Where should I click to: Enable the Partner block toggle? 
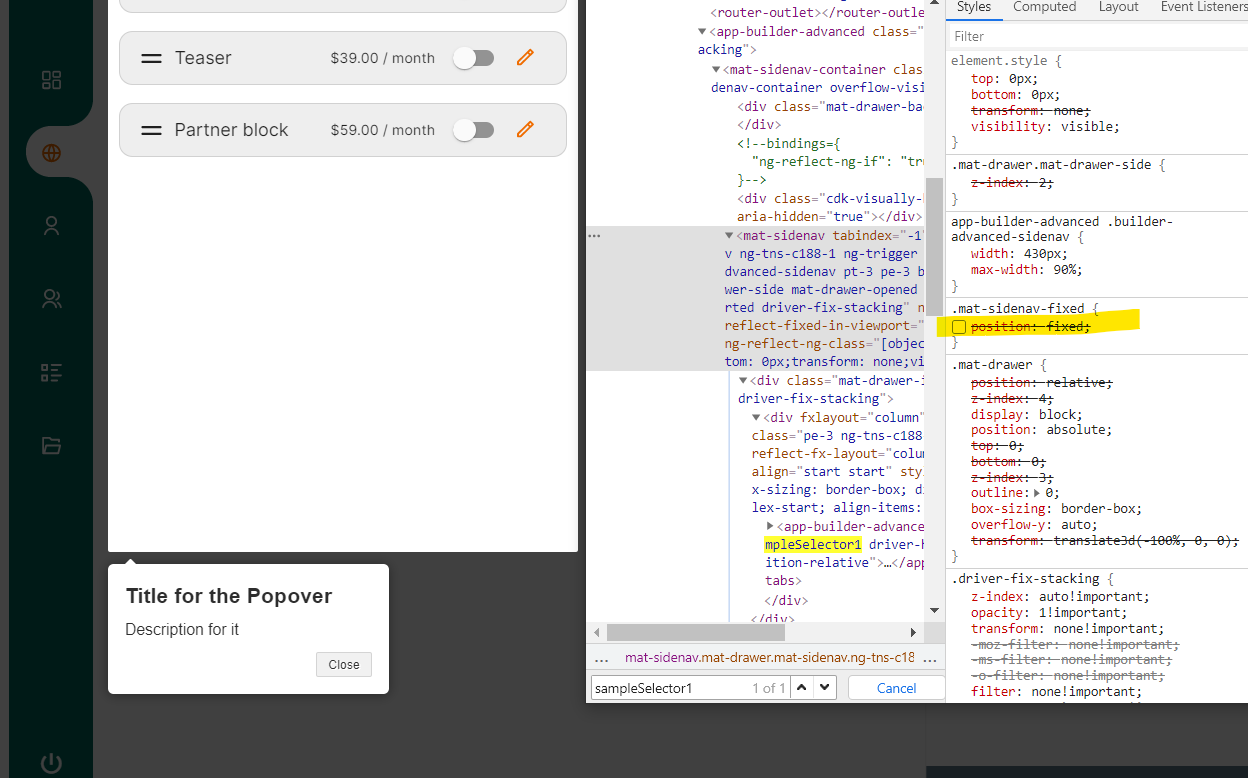(x=474, y=130)
